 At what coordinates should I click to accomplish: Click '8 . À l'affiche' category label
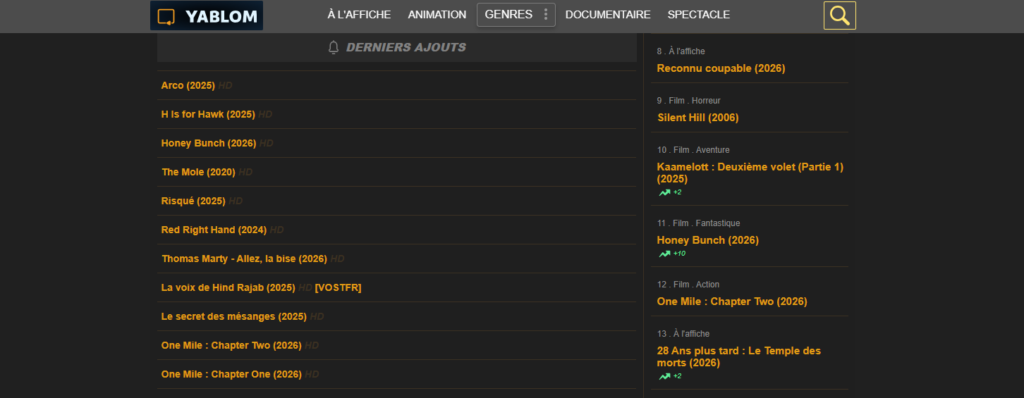680,51
